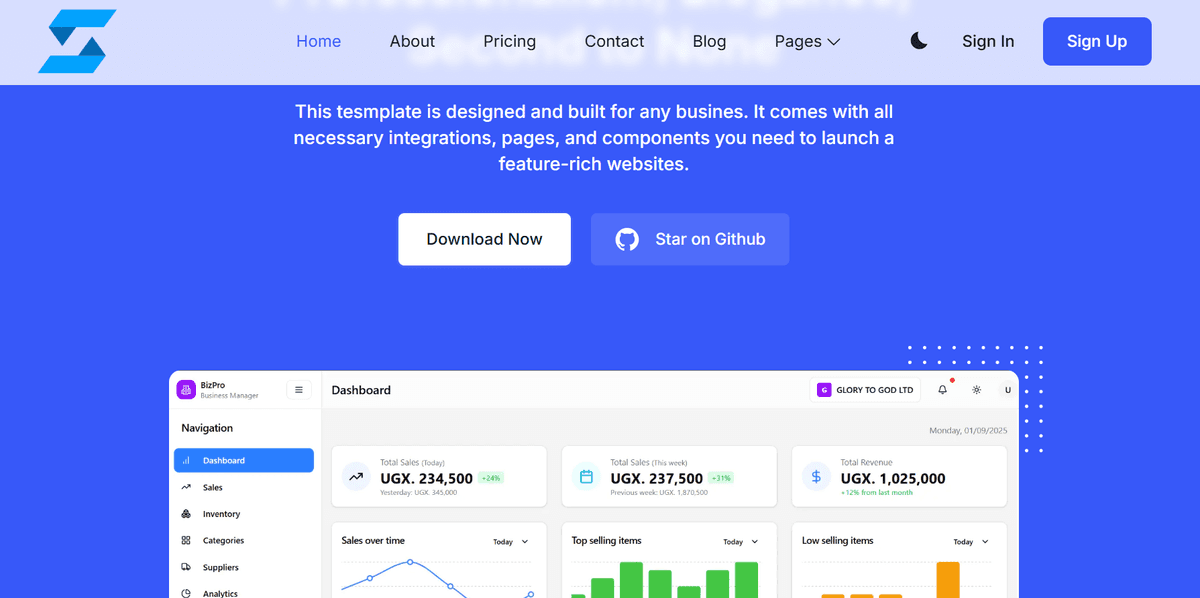Click the Star on Github button

pos(690,239)
